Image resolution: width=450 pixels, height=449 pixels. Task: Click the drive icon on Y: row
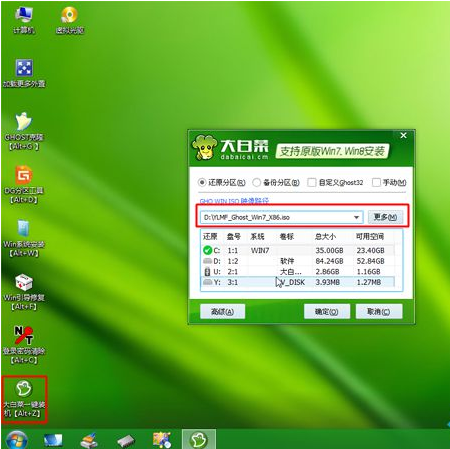tap(207, 282)
